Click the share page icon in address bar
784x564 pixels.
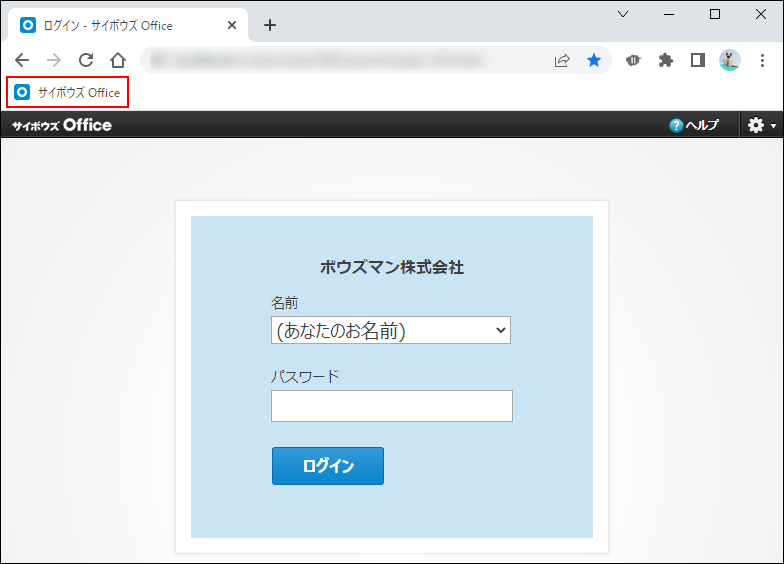tap(562, 60)
